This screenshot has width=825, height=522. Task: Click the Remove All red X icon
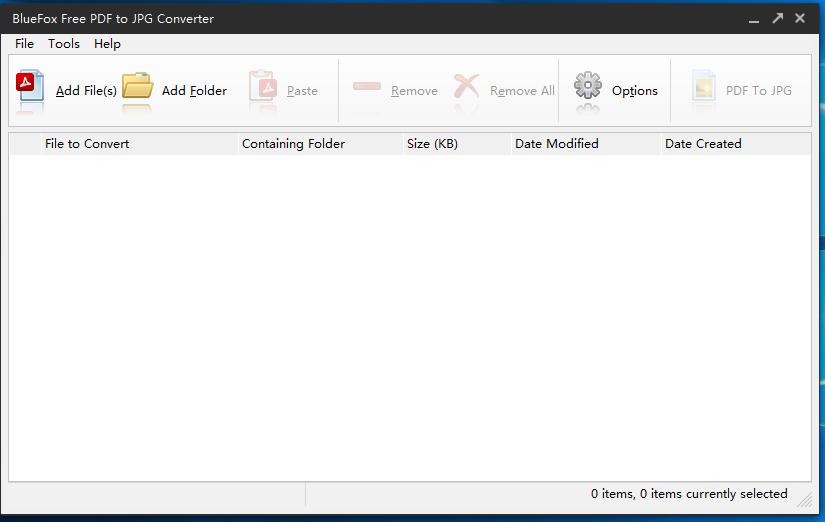466,88
